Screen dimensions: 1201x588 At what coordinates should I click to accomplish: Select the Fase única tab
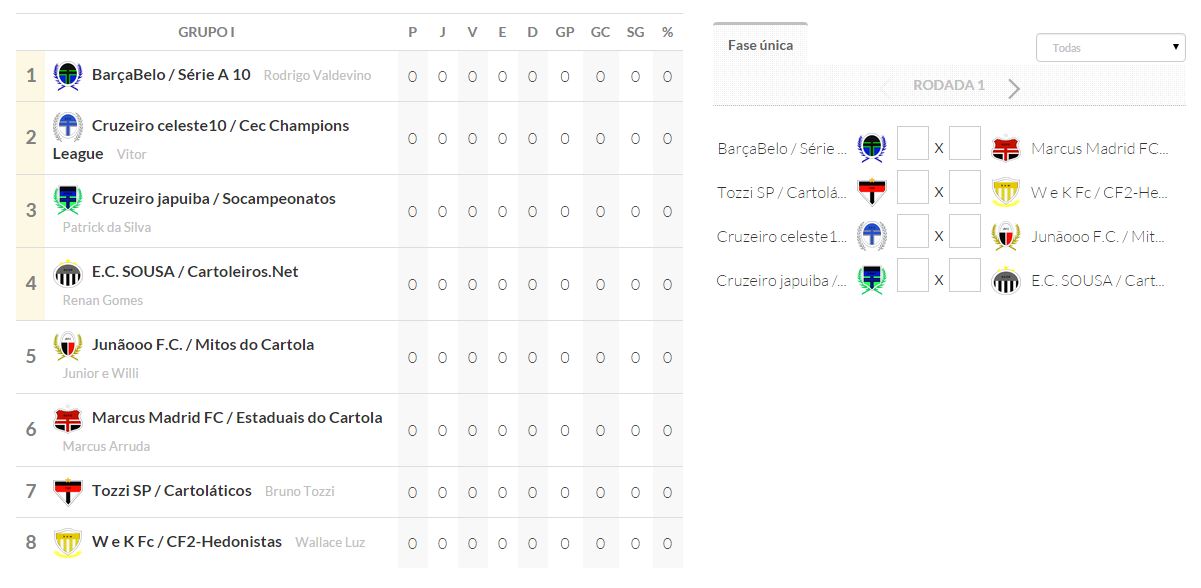click(760, 45)
